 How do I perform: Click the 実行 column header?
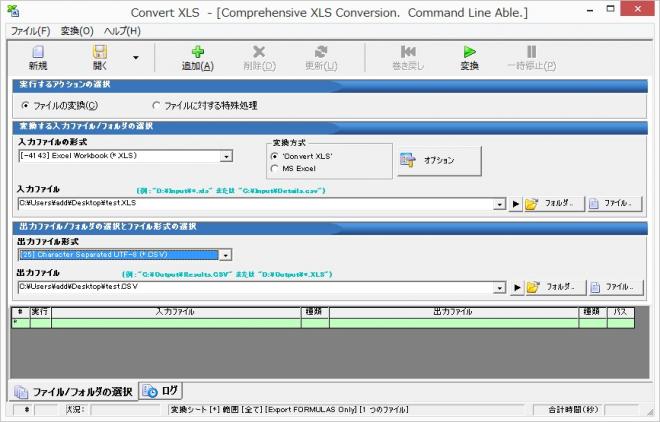(x=40, y=312)
